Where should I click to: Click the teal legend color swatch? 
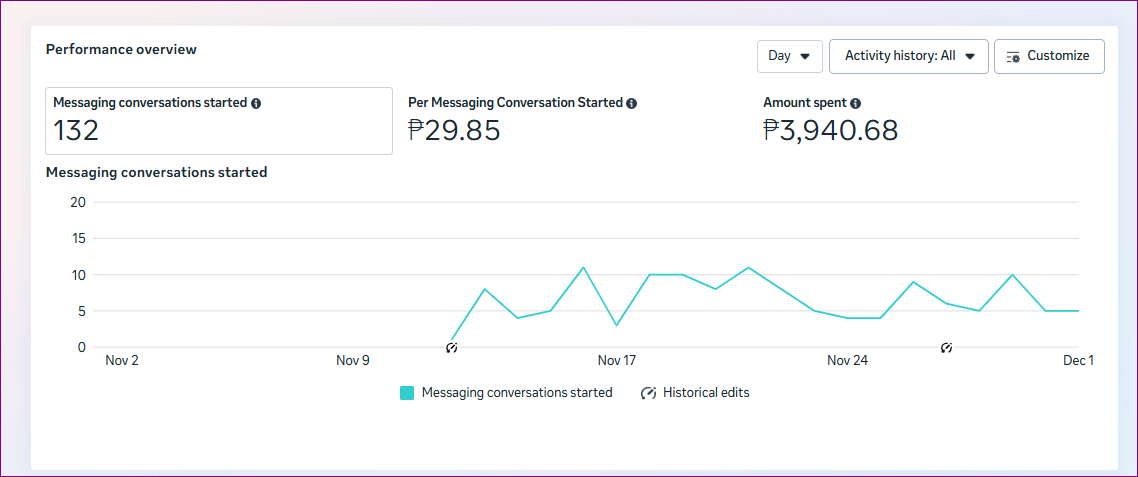[x=407, y=393]
